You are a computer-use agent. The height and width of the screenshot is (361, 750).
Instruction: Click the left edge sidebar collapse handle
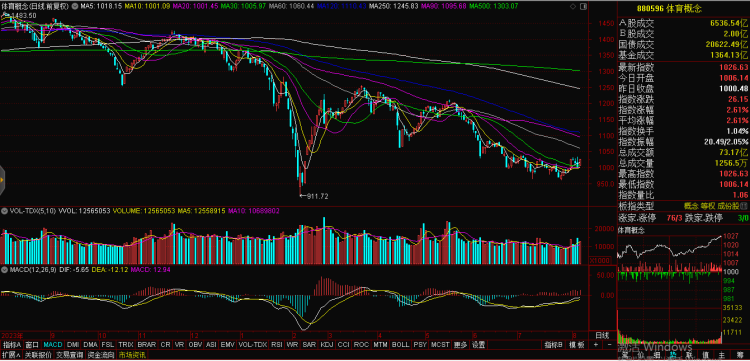2,180
